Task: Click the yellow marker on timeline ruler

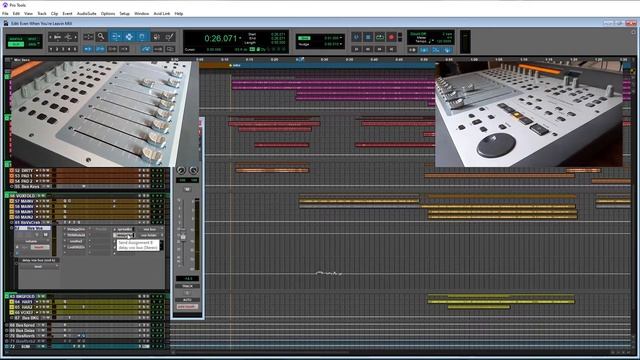Action: 231,65
